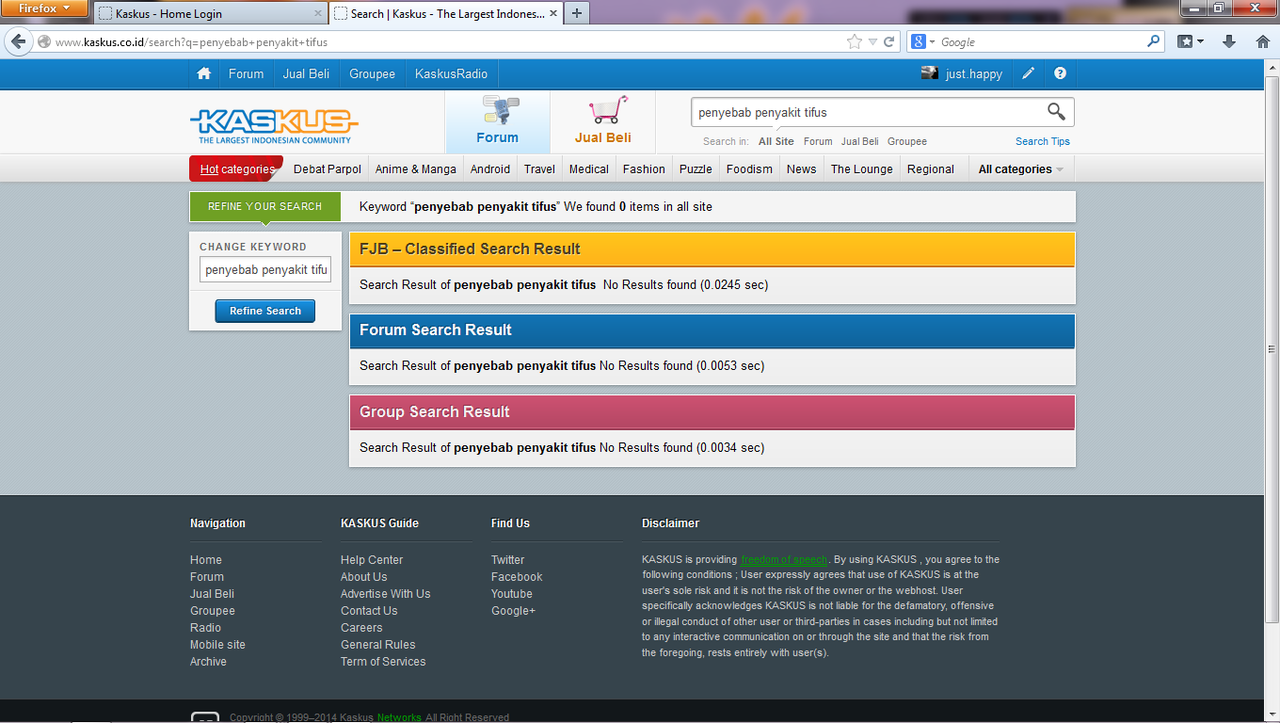This screenshot has width=1280, height=723.
Task: Open the Foodism category
Action: [750, 169]
